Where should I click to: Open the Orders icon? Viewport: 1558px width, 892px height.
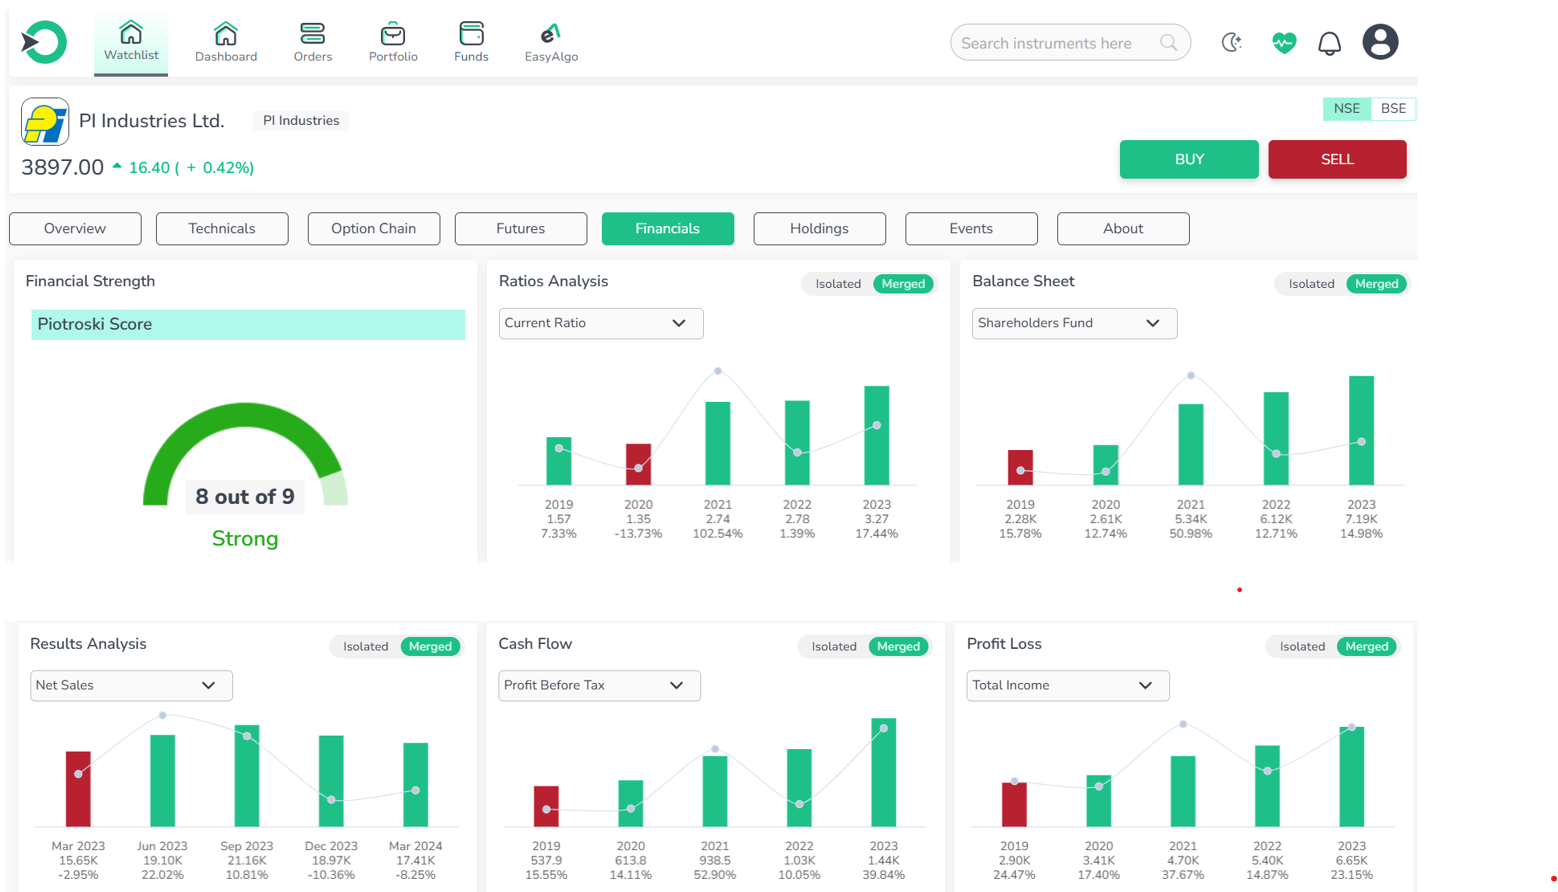click(x=313, y=33)
